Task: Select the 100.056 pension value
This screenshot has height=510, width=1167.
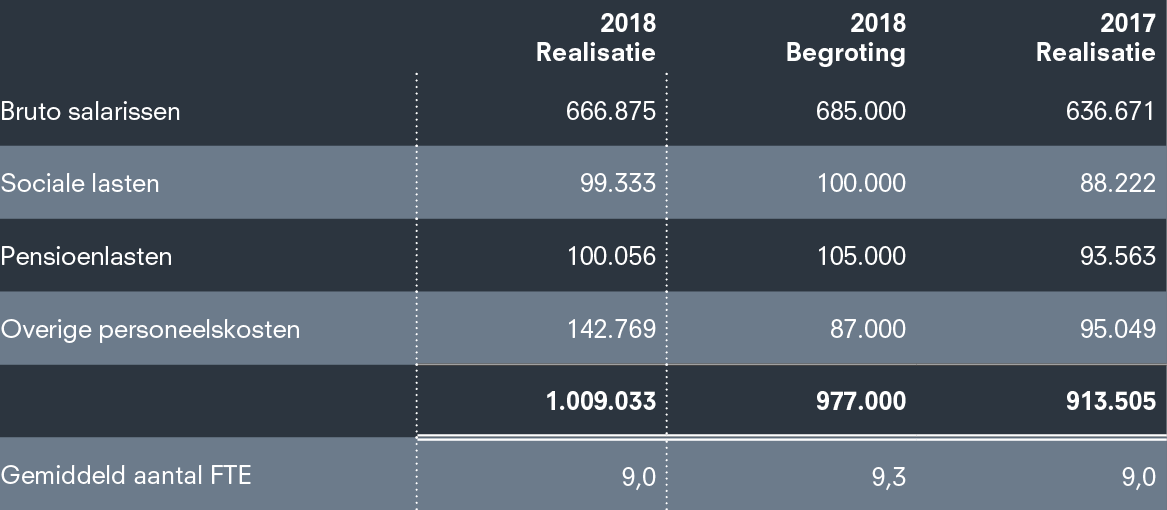Action: click(610, 257)
